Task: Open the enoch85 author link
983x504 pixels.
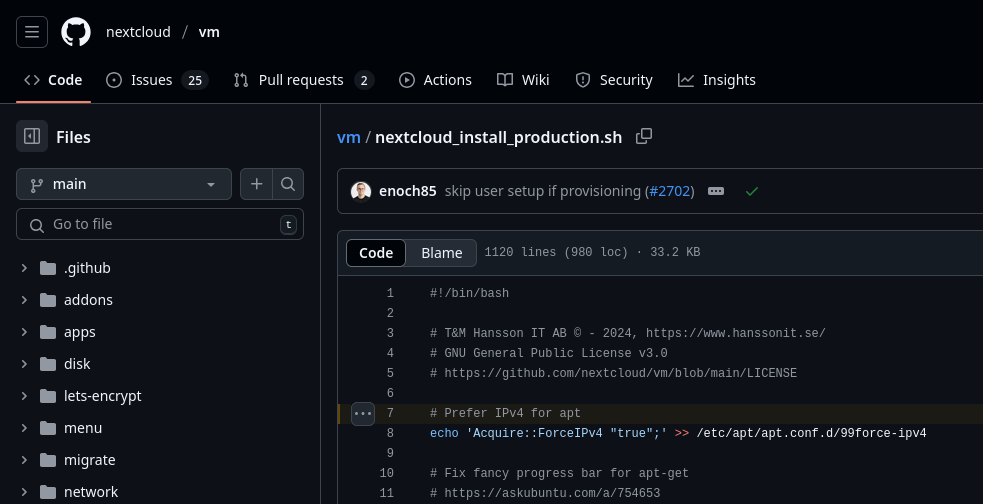Action: (x=407, y=191)
